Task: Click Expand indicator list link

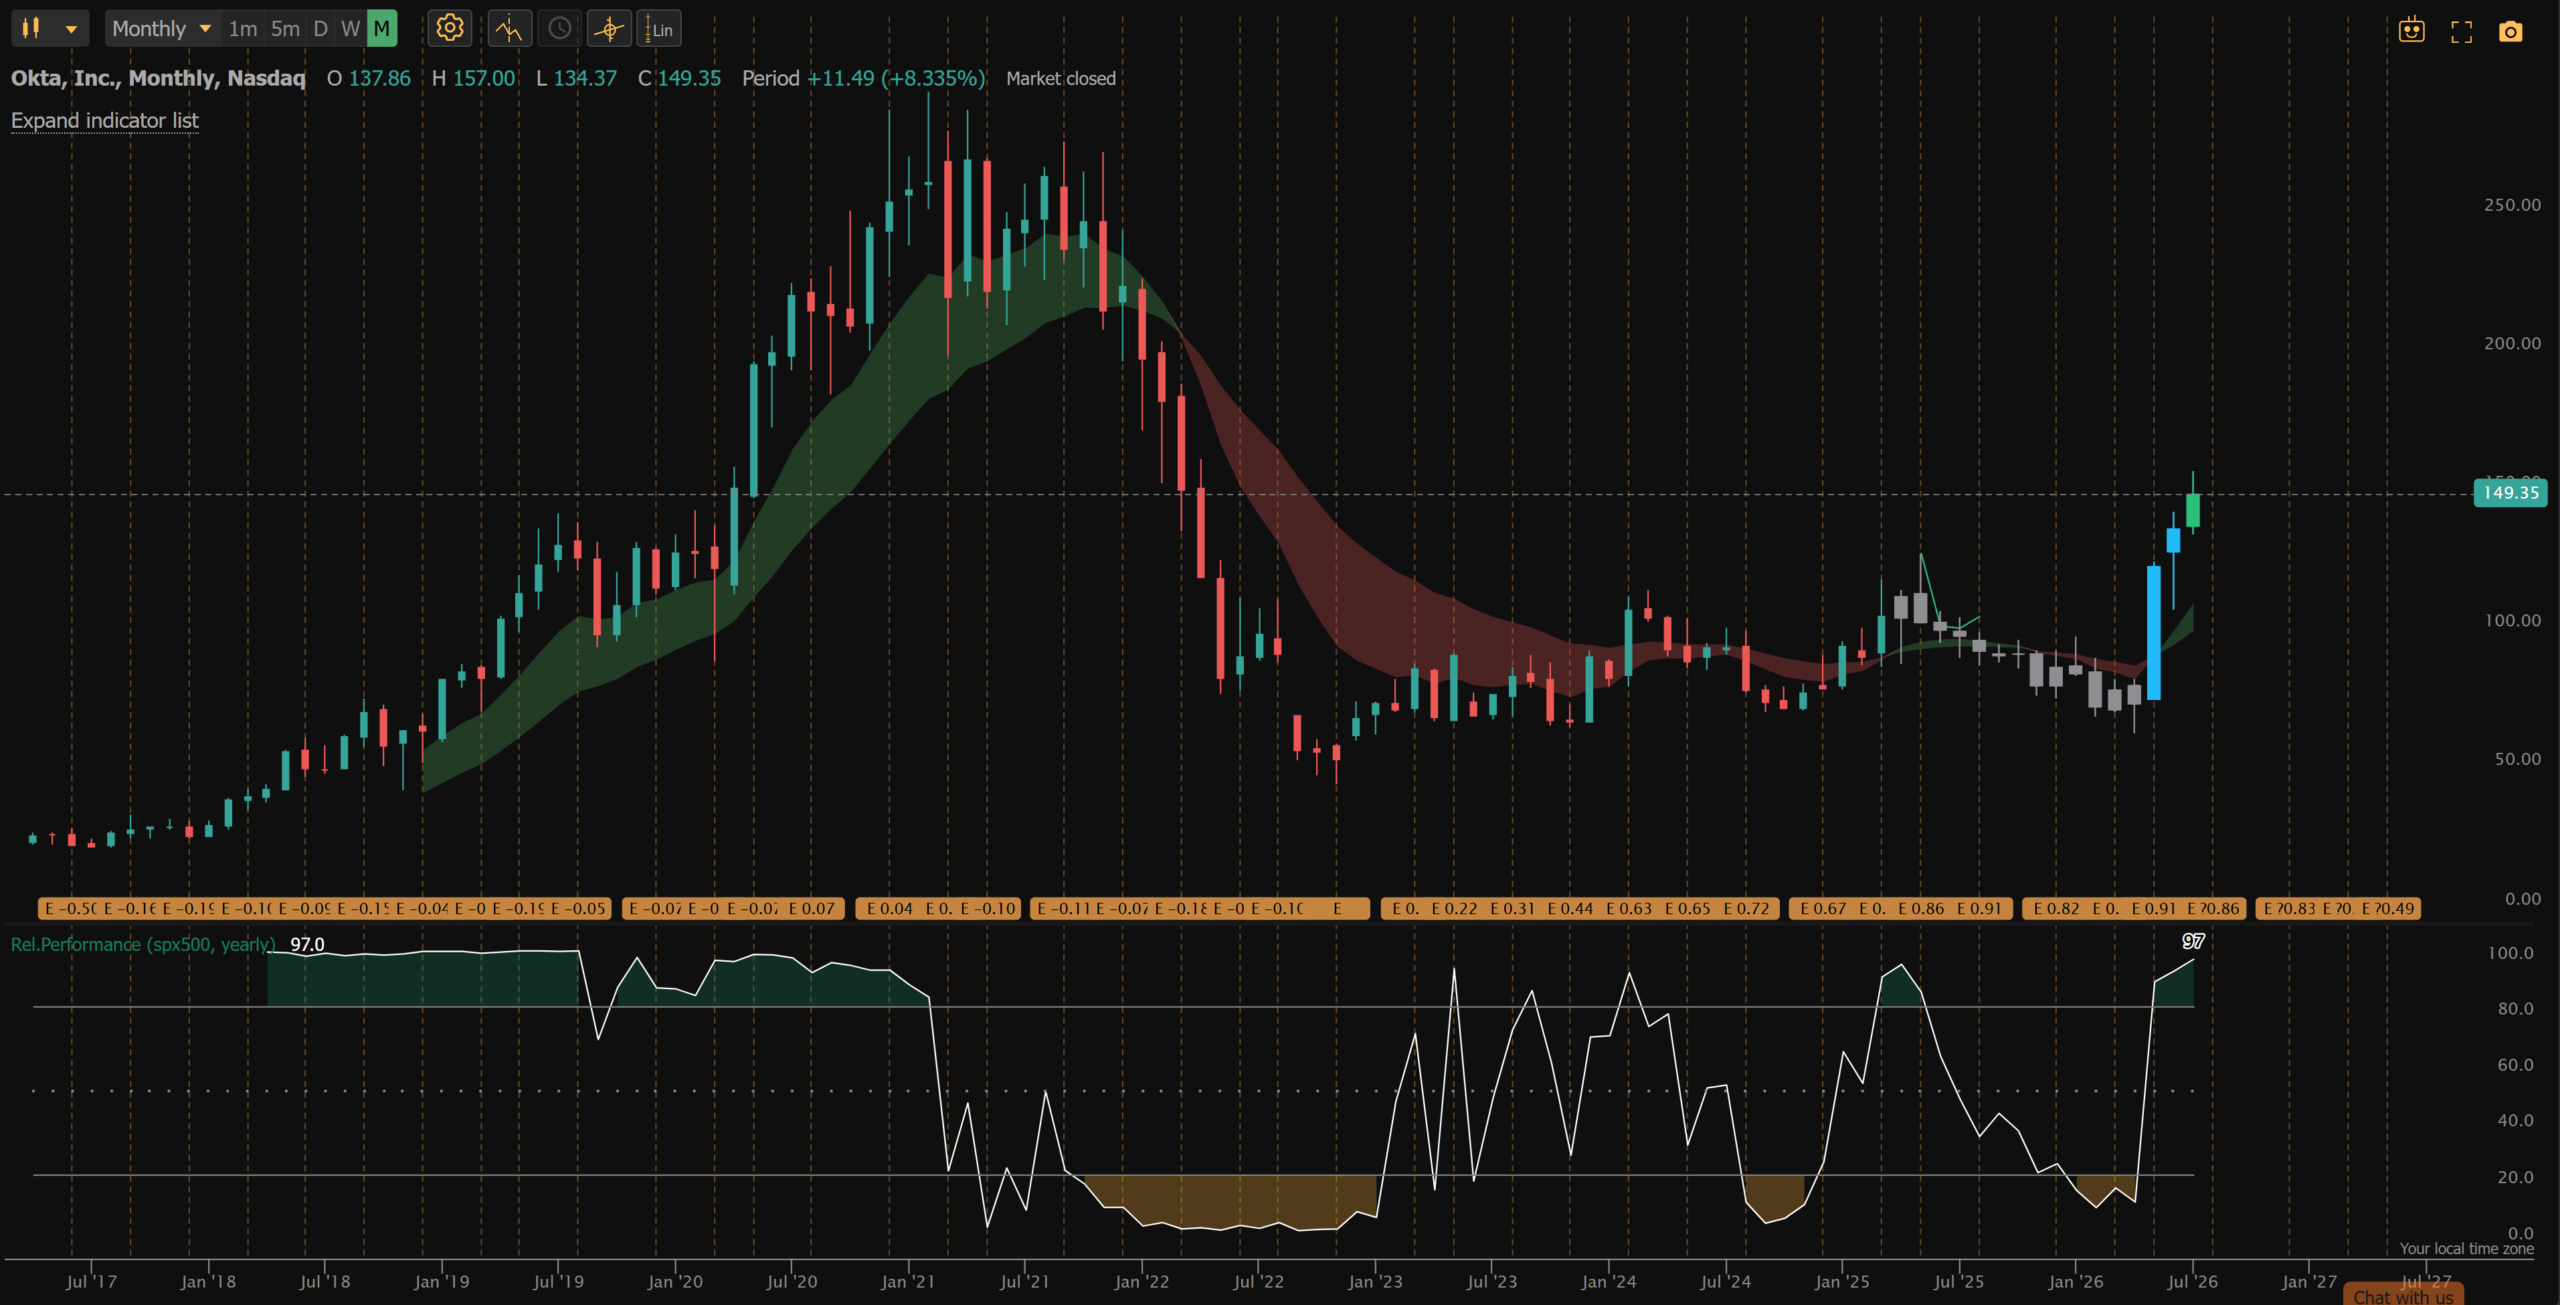Action: click(105, 121)
